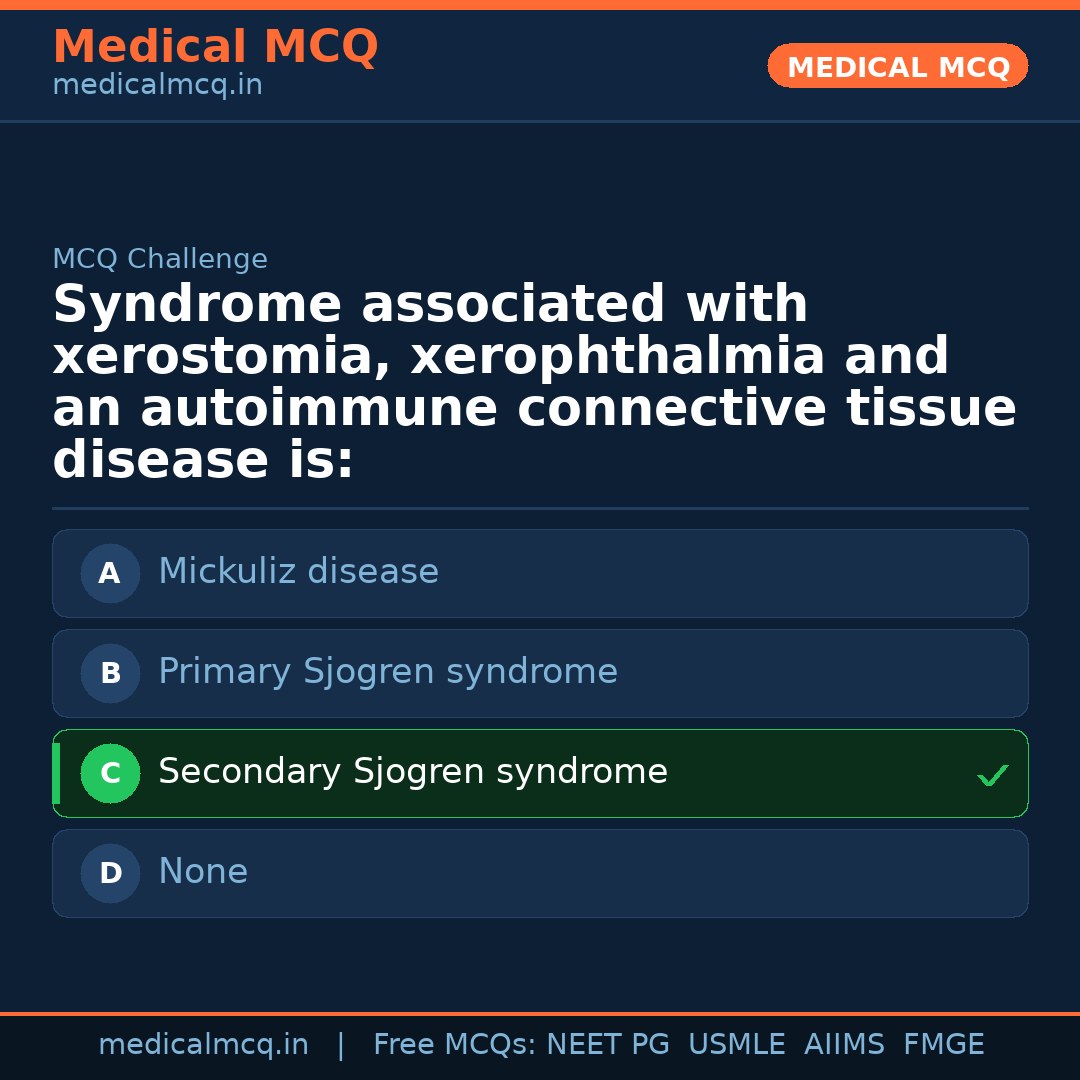Click the letter B circle badge
The image size is (1080, 1080).
tap(110, 673)
